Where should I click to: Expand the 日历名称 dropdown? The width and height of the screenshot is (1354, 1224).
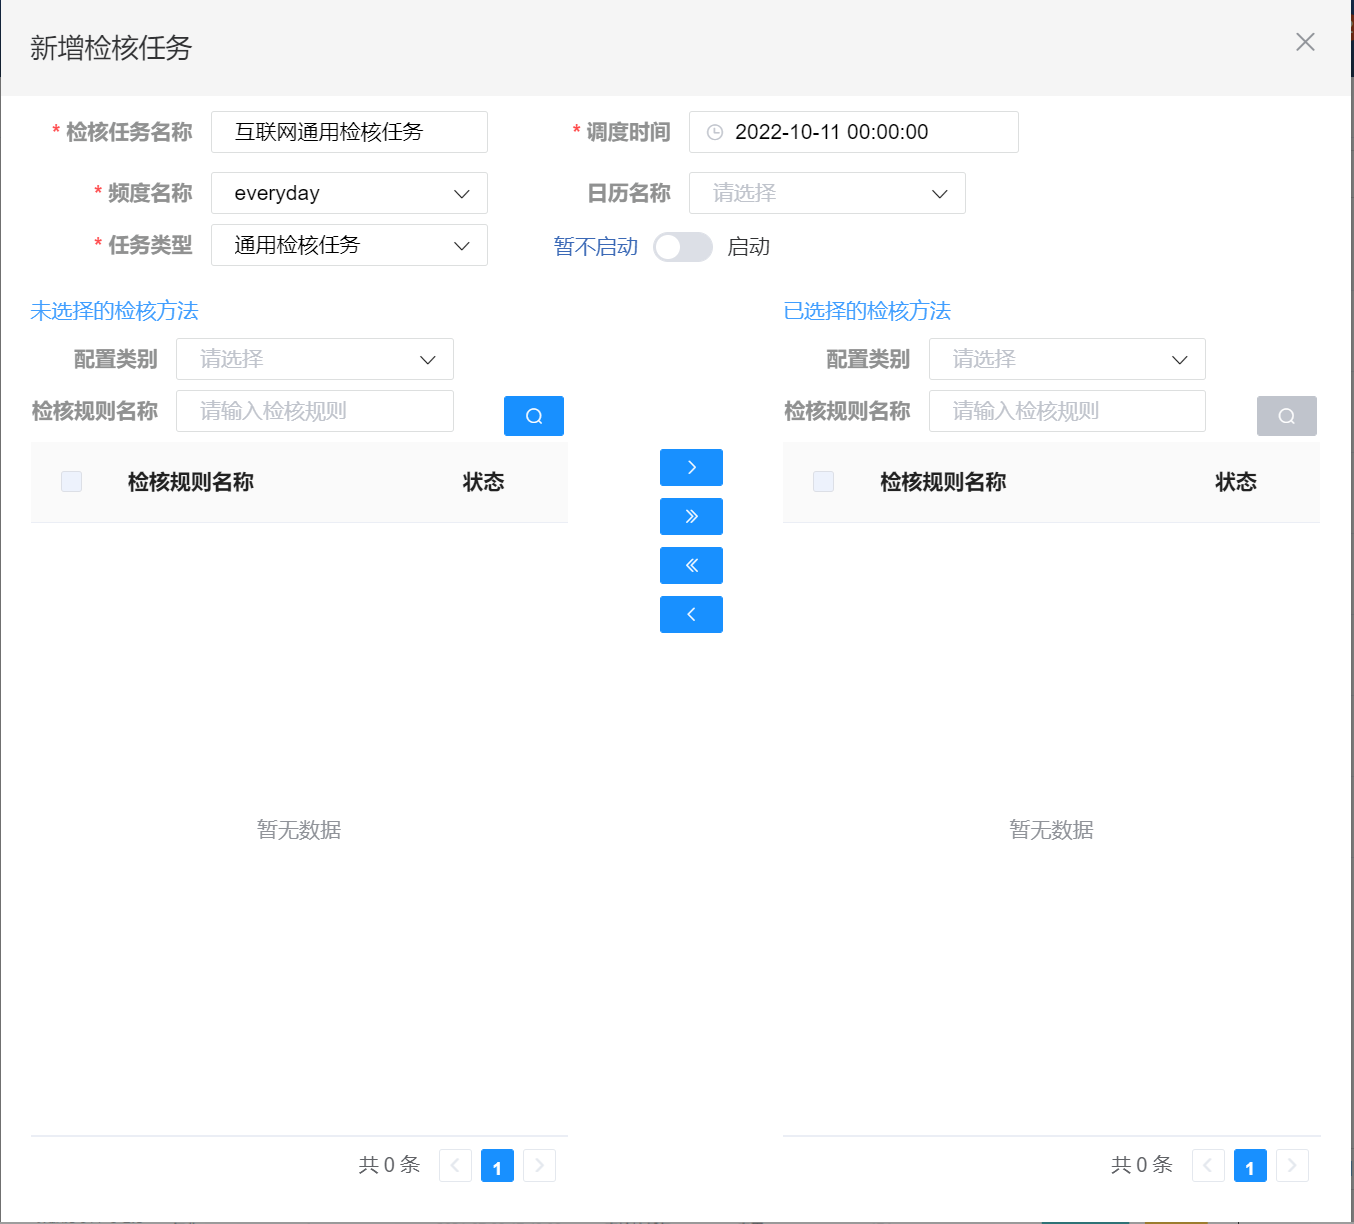click(827, 193)
